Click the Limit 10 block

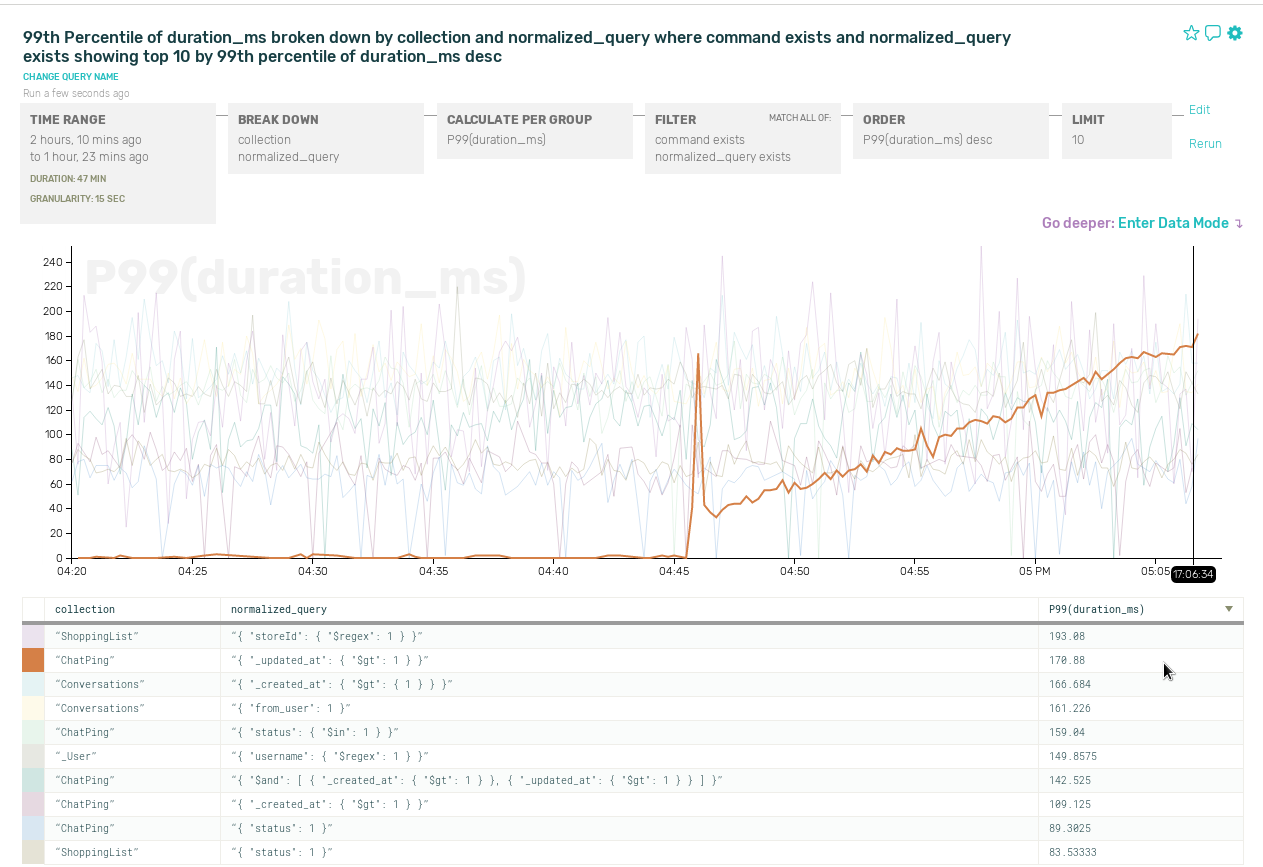(x=1116, y=130)
